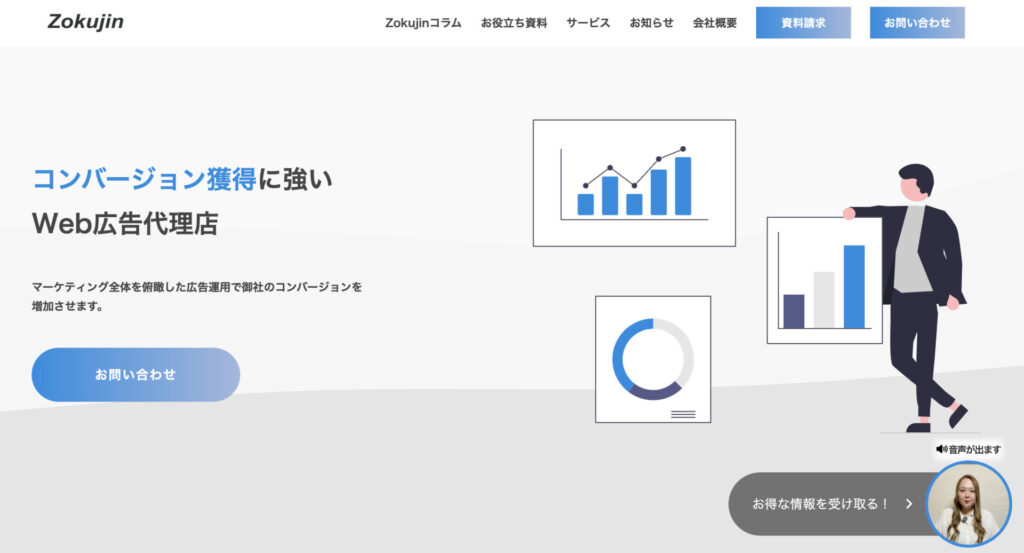
Task: Navigate to 会社概要
Action: click(x=714, y=23)
